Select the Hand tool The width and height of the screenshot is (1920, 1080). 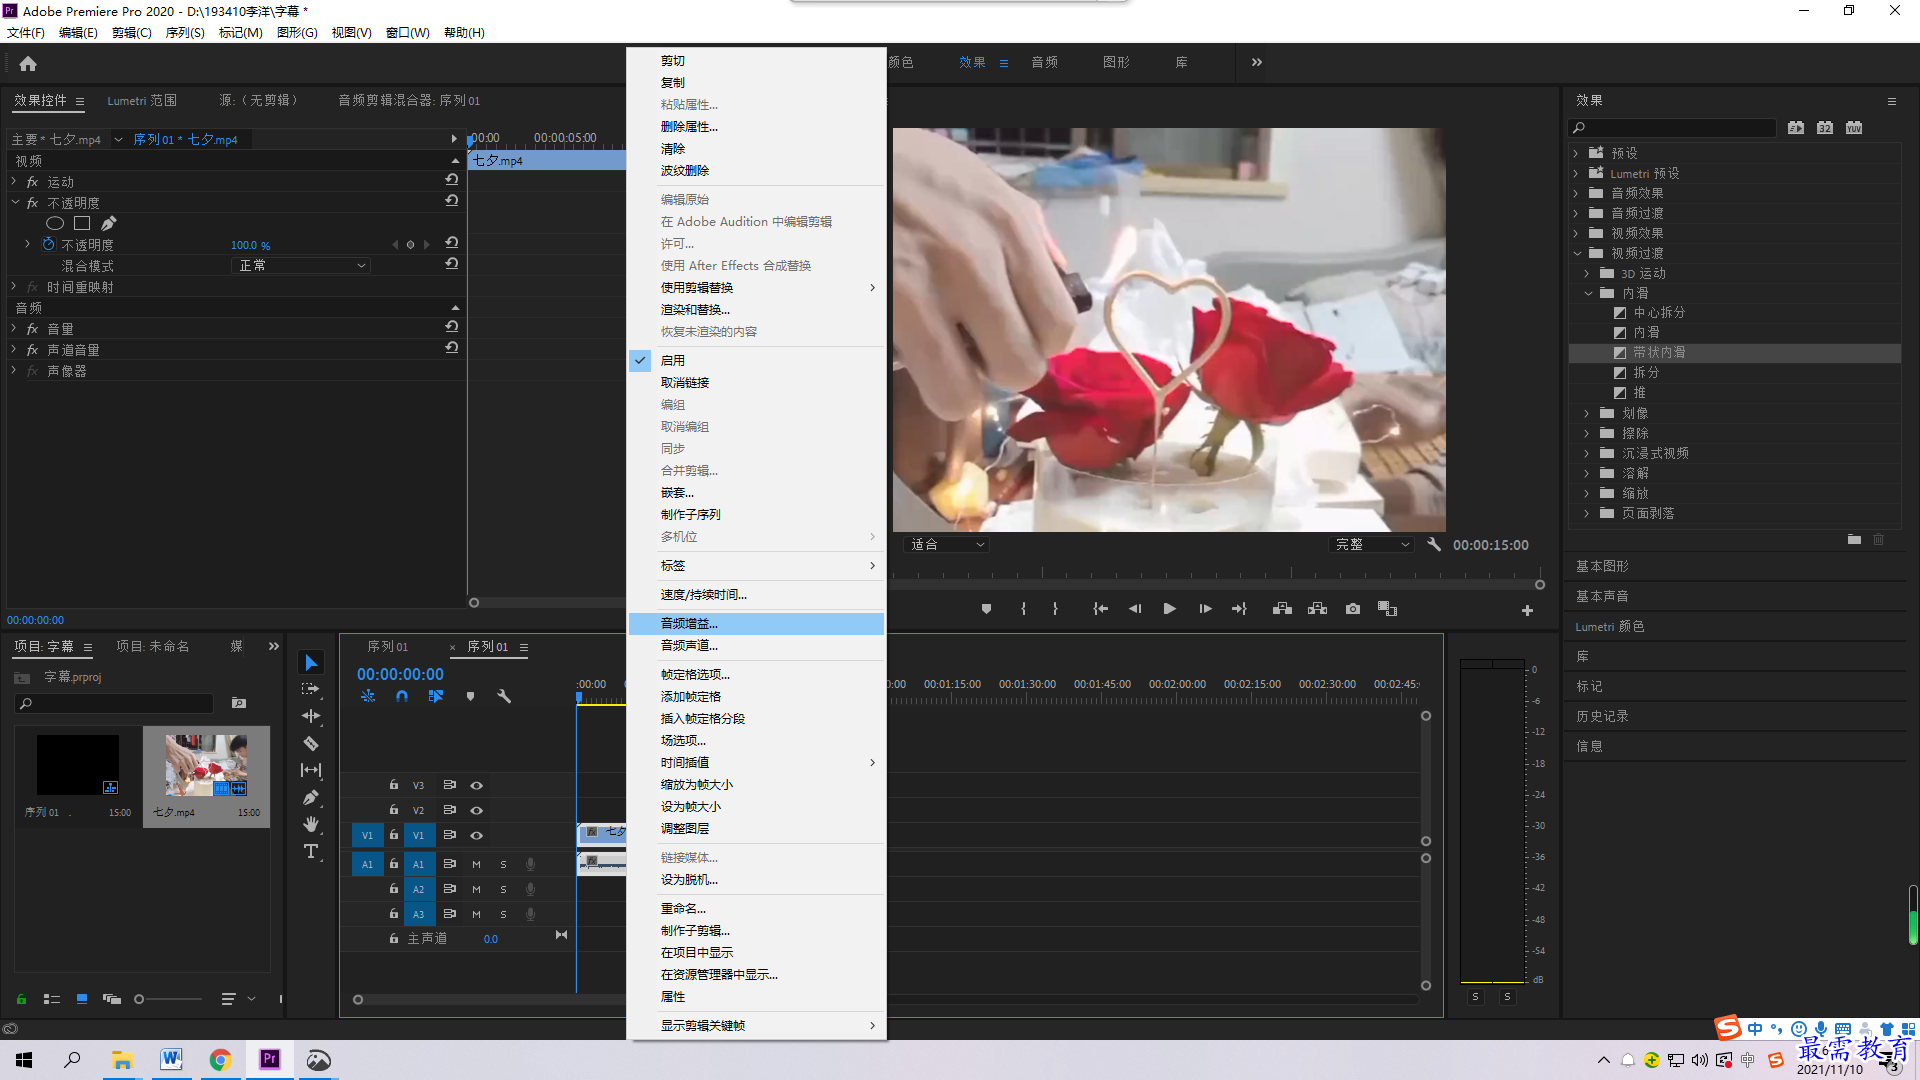[311, 824]
